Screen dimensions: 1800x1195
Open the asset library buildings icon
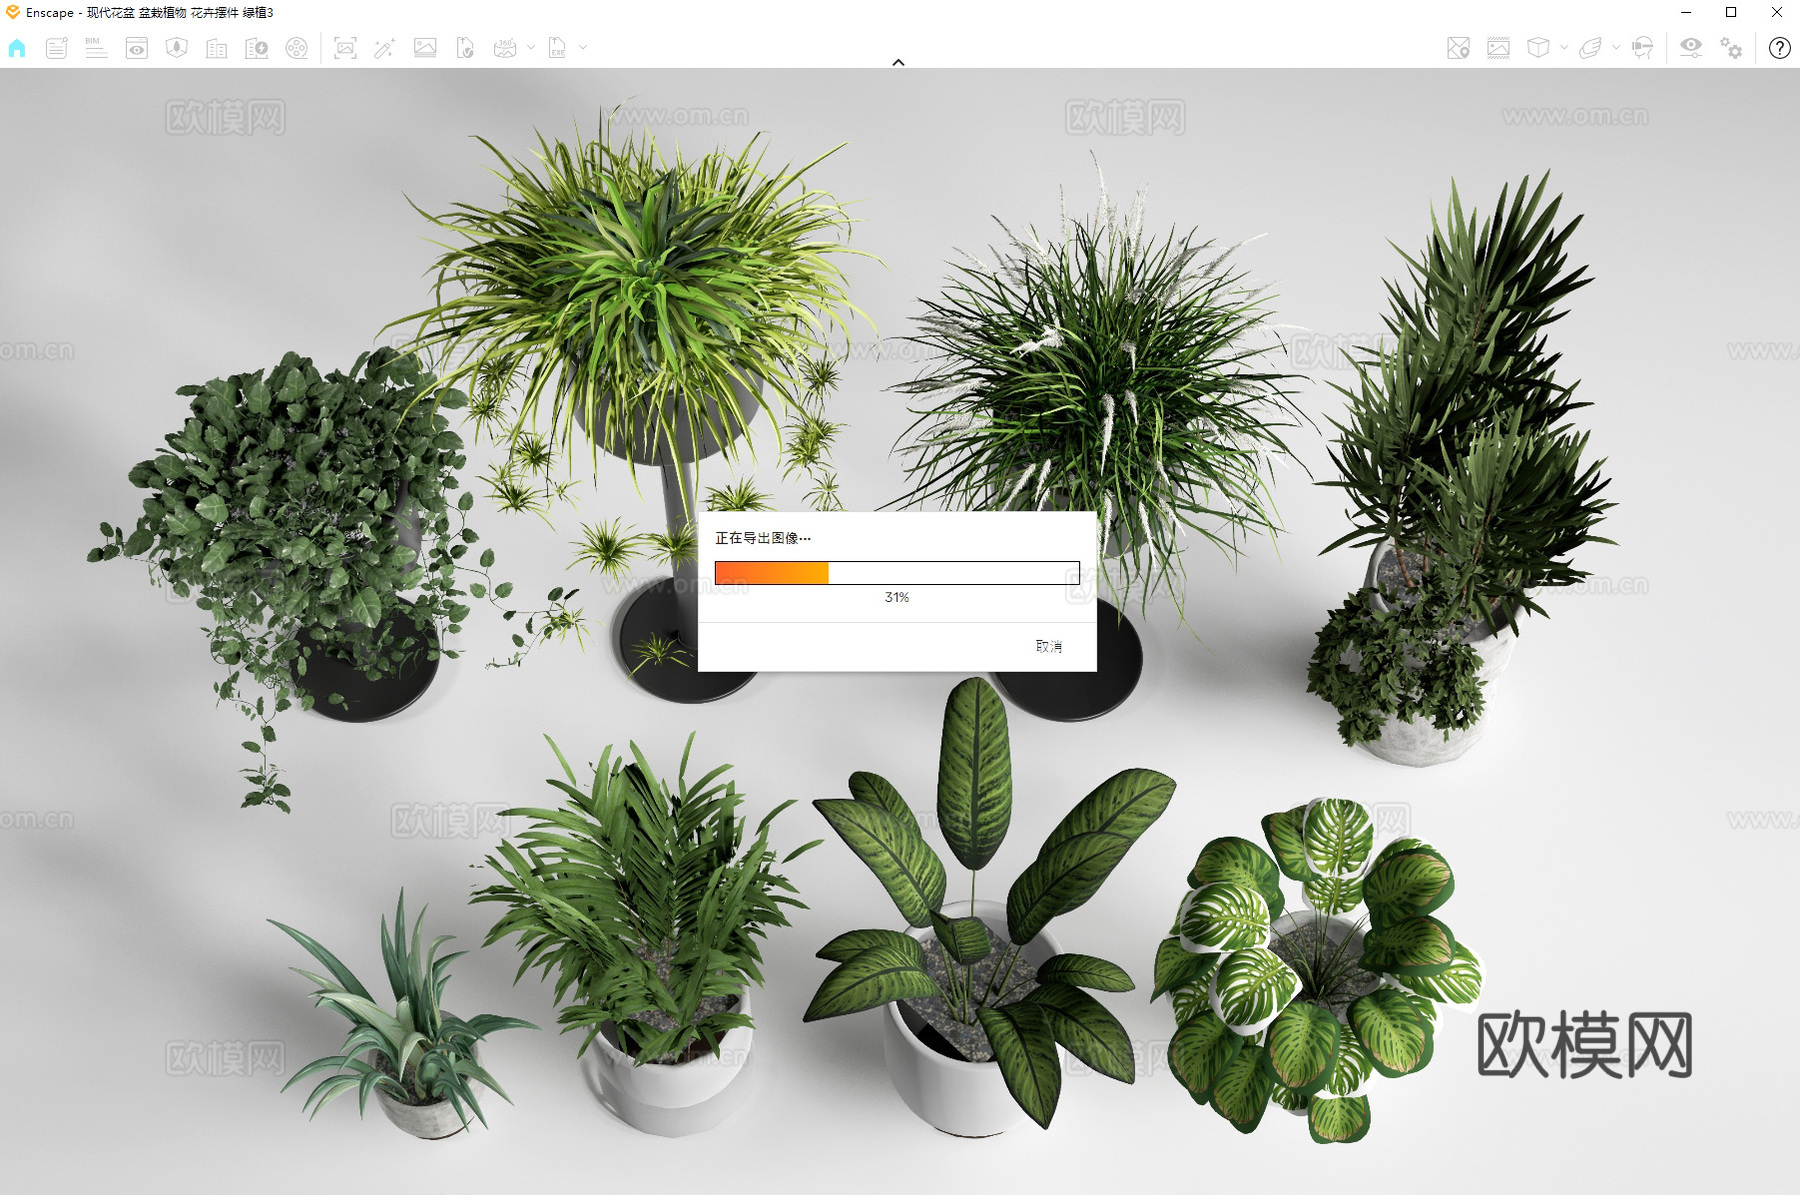point(217,48)
